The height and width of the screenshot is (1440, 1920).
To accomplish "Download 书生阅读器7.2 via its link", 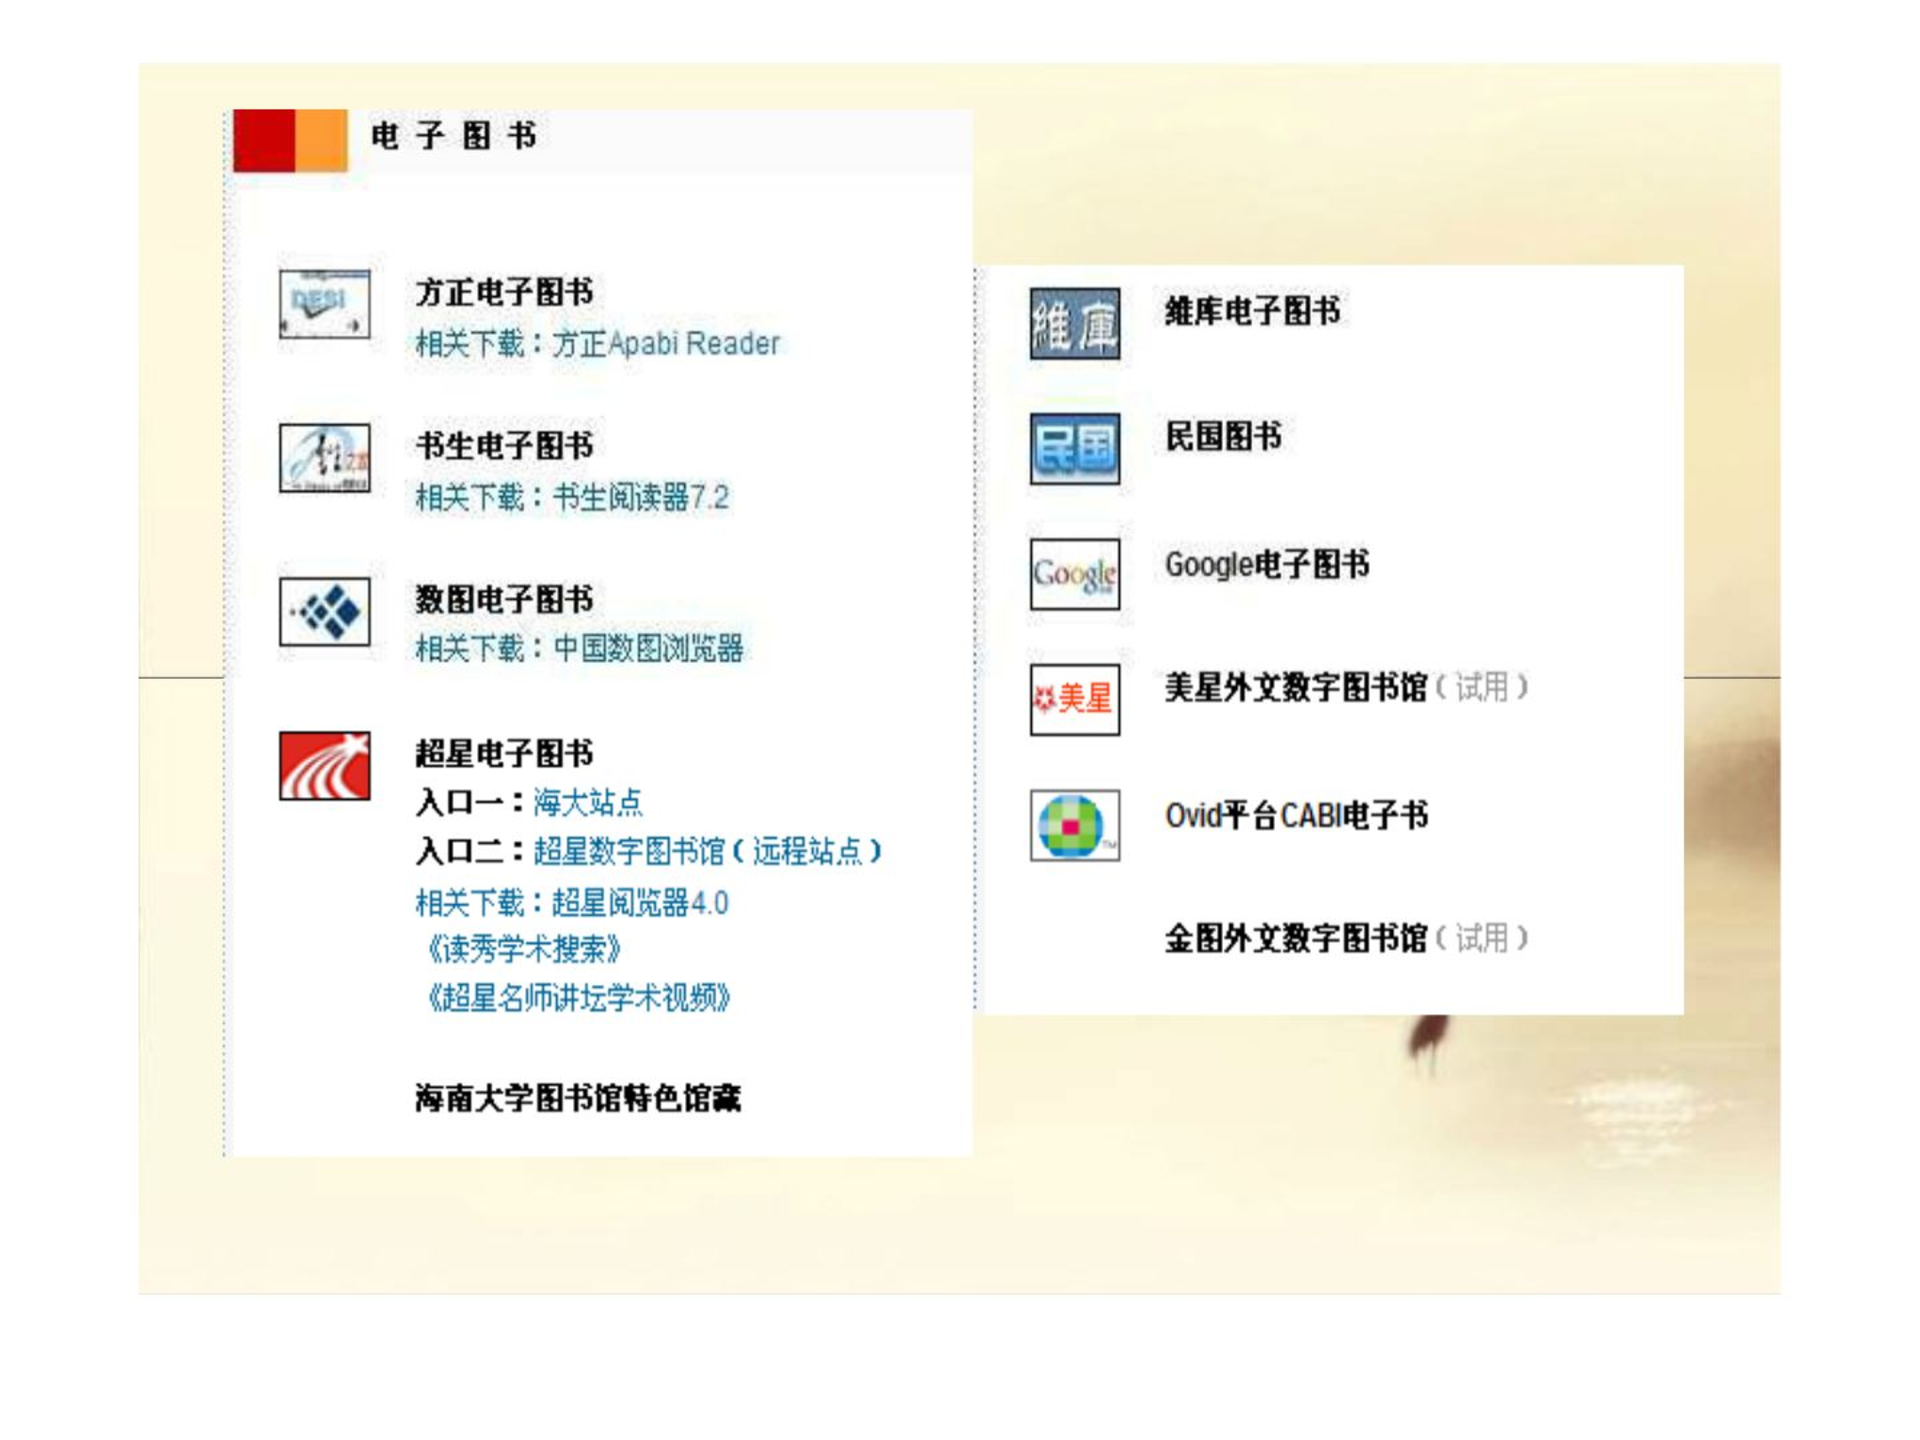I will pos(640,497).
